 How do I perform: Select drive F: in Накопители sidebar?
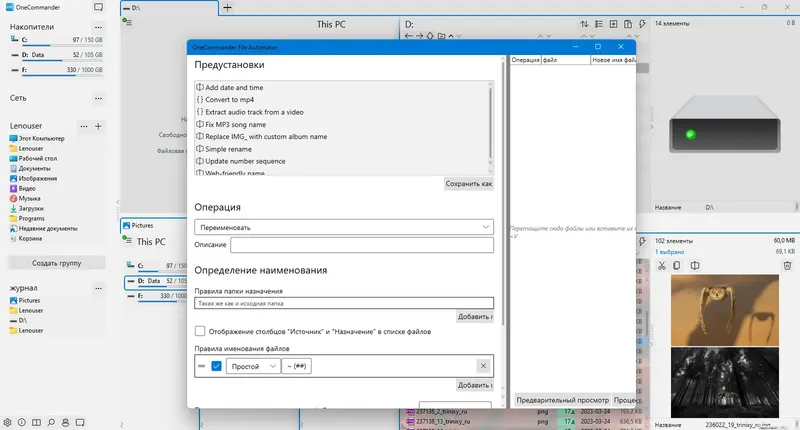coord(57,70)
